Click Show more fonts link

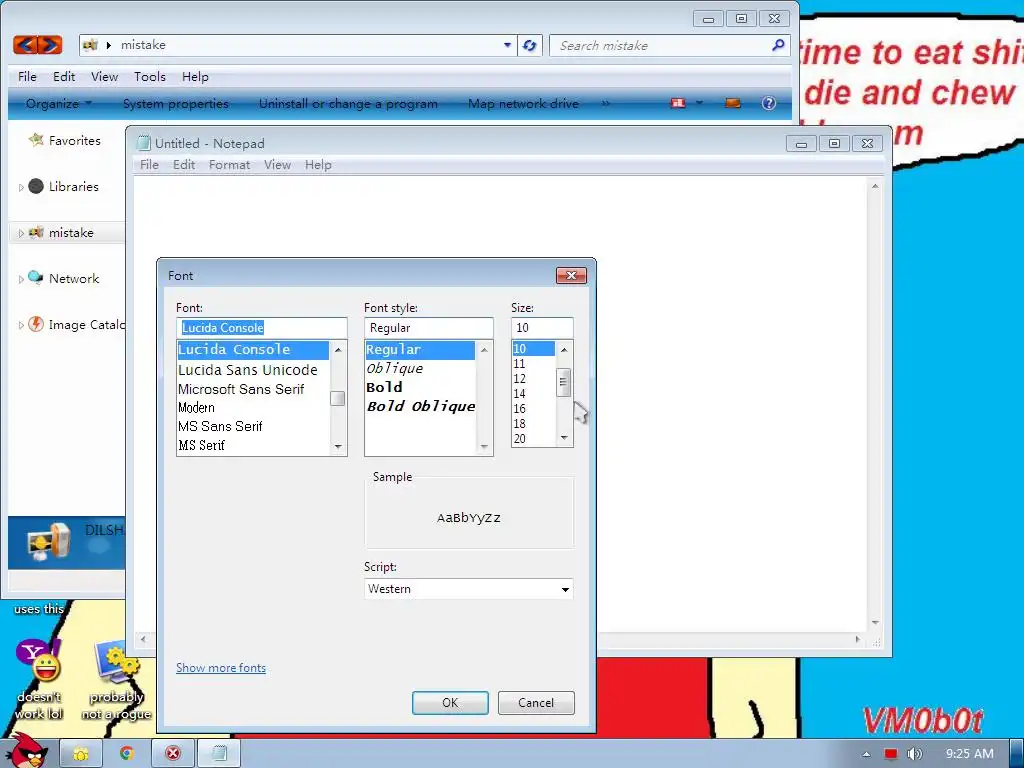(221, 667)
